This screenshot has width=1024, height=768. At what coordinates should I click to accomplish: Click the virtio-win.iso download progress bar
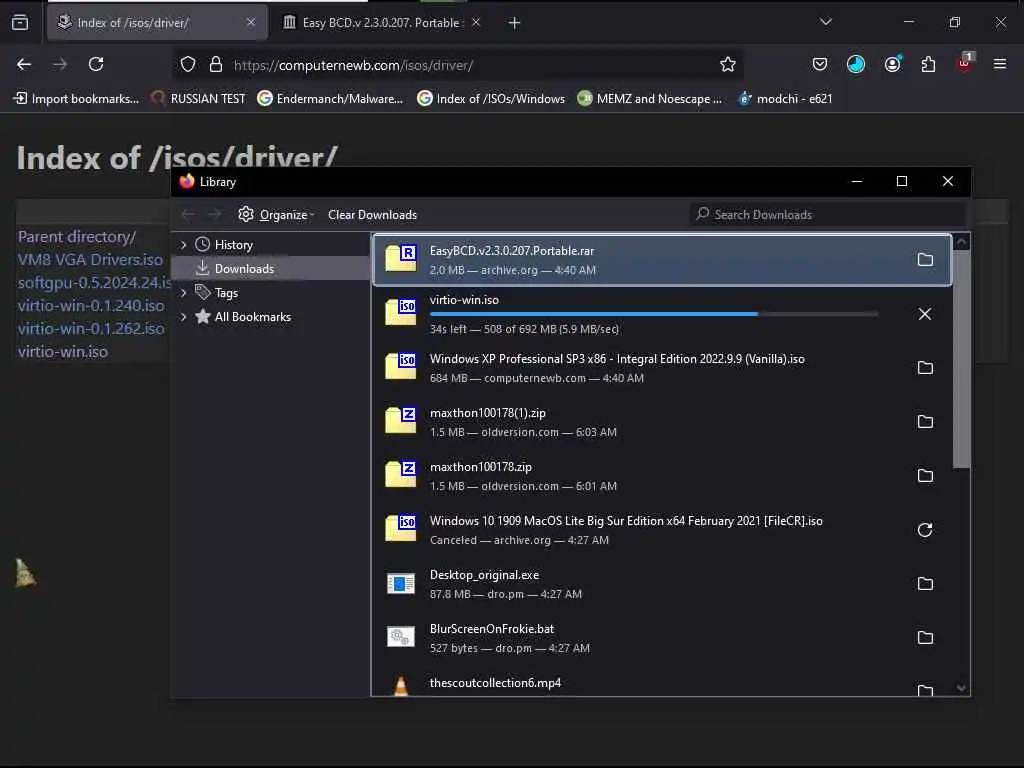click(x=654, y=314)
